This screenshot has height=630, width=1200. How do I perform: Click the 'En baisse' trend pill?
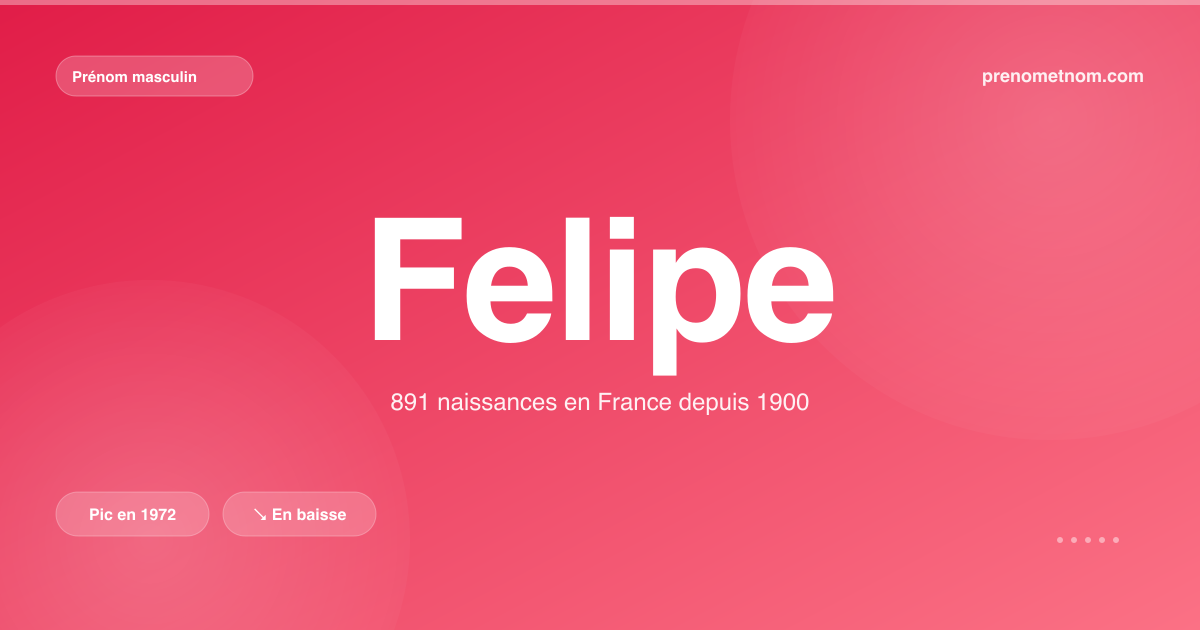click(299, 514)
